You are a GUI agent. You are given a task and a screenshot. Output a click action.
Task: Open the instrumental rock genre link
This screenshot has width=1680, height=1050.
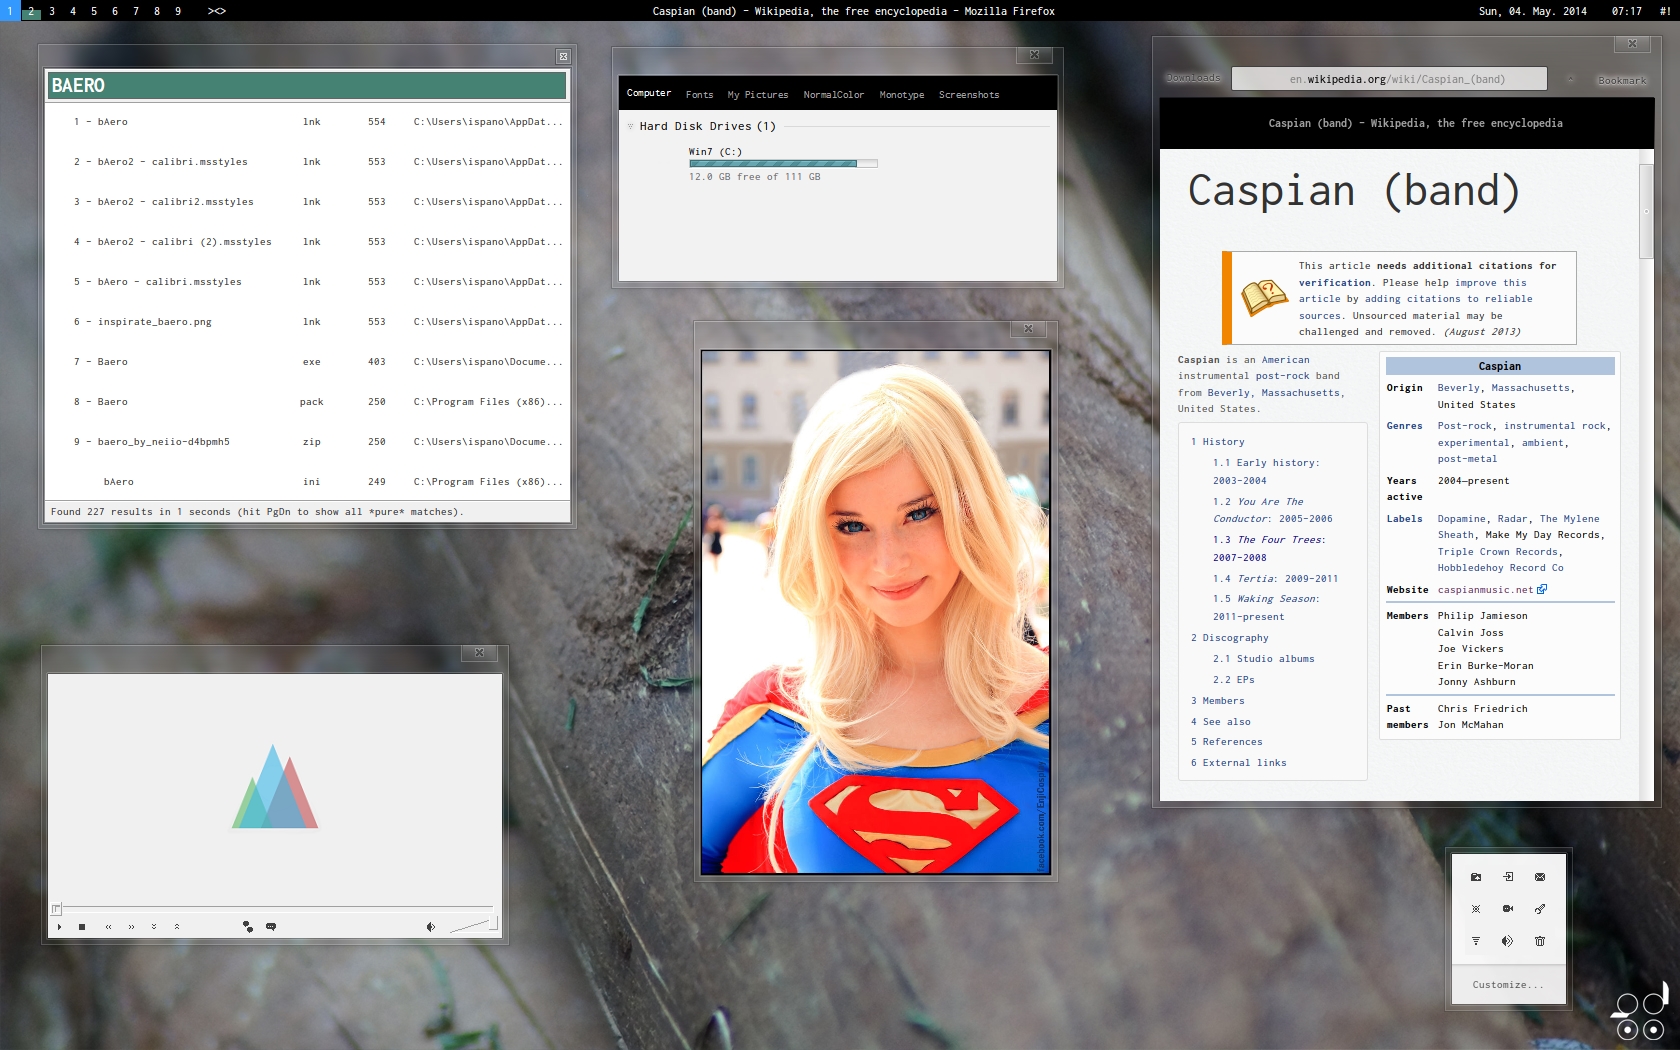pyautogui.click(x=1555, y=426)
